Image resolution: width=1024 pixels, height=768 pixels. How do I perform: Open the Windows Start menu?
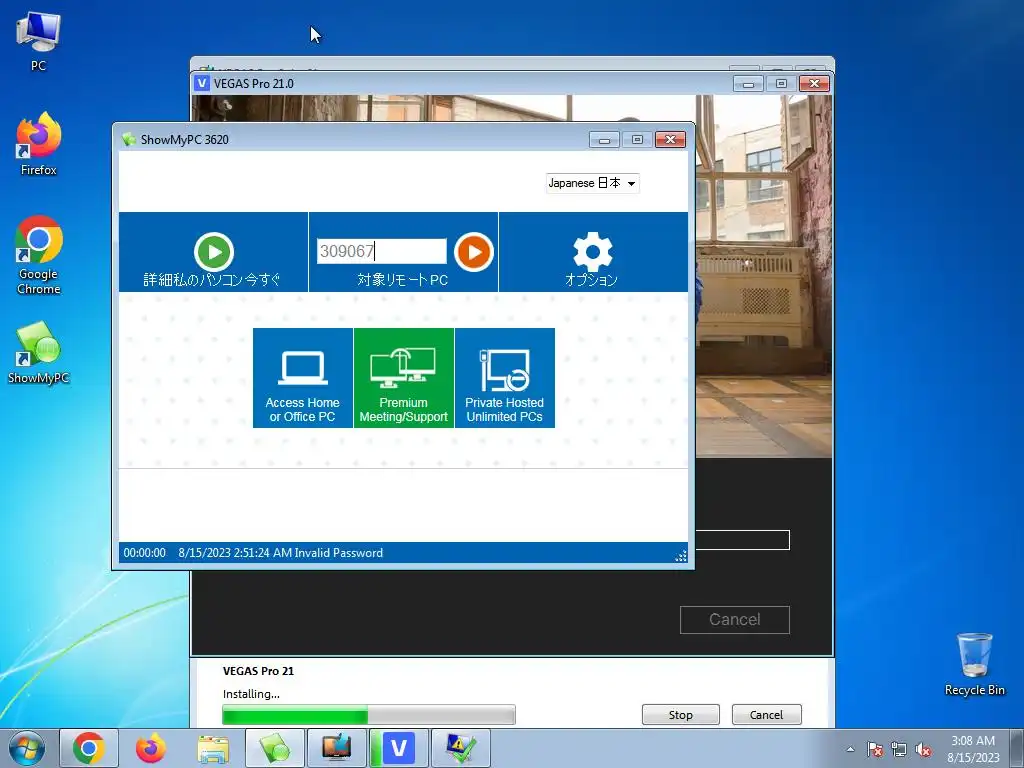coord(26,748)
